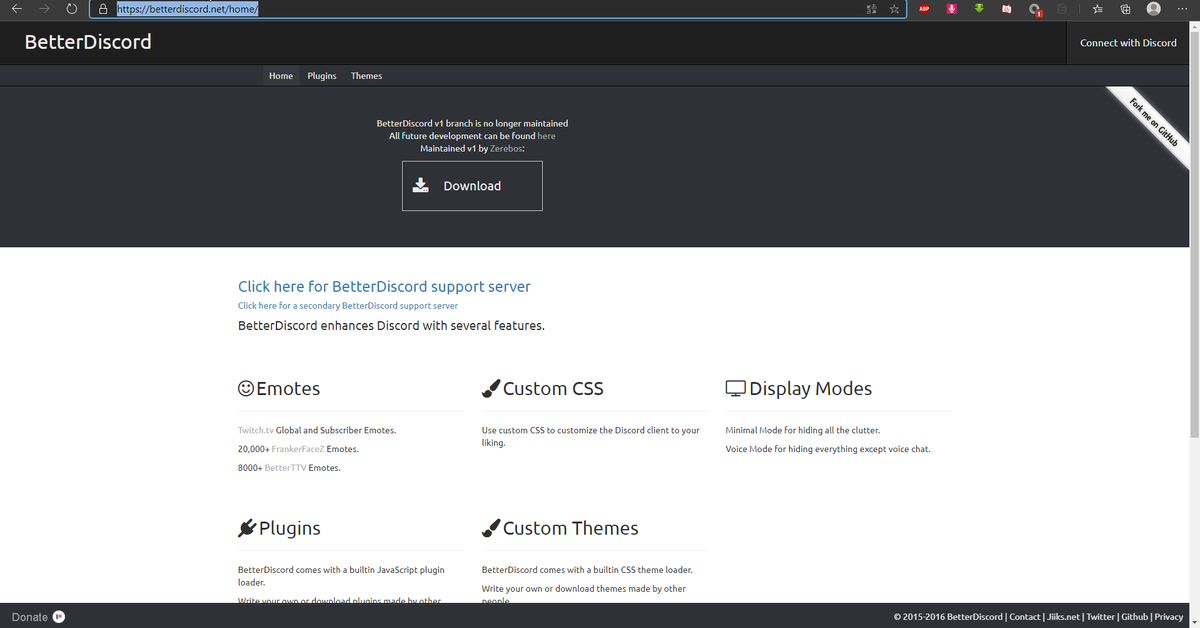
Task: Click the brush icon beside Custom Themes
Action: tap(490, 528)
